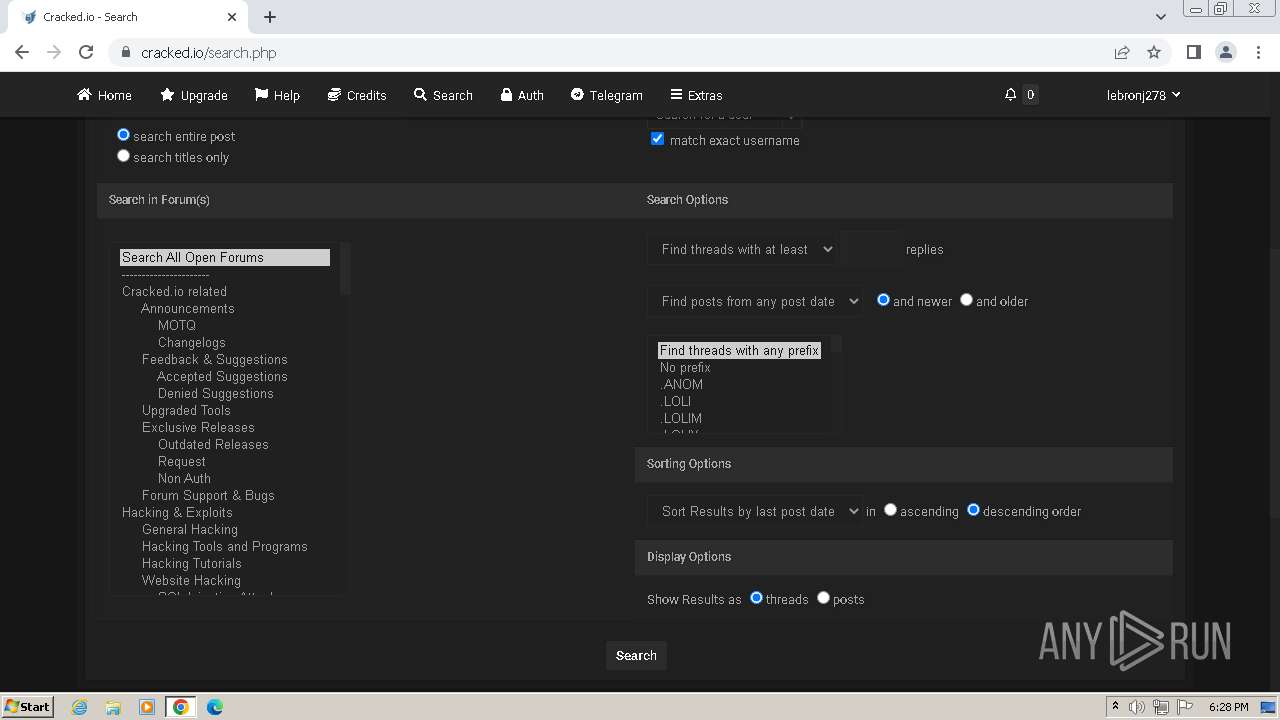Open the Credits nav item
1280x720 pixels.
[x=357, y=95]
